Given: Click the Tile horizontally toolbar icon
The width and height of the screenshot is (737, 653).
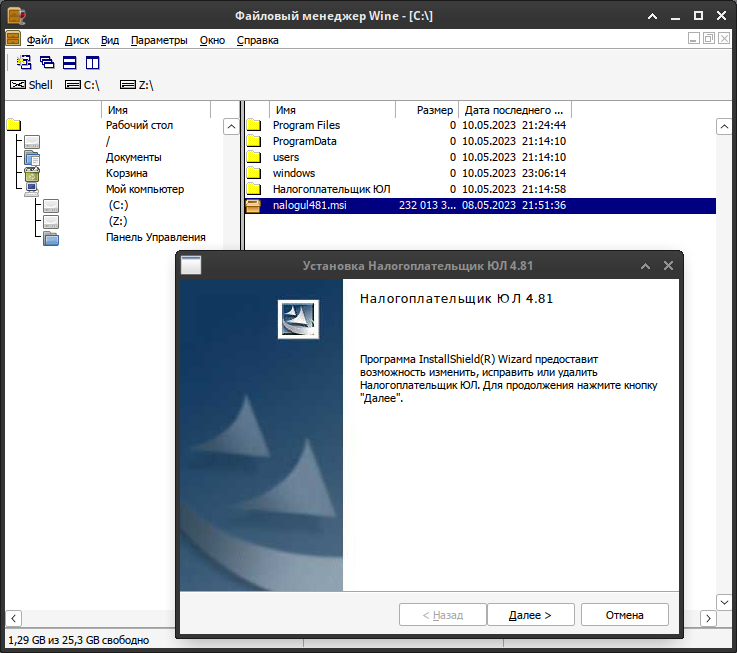Looking at the screenshot, I should pos(70,63).
